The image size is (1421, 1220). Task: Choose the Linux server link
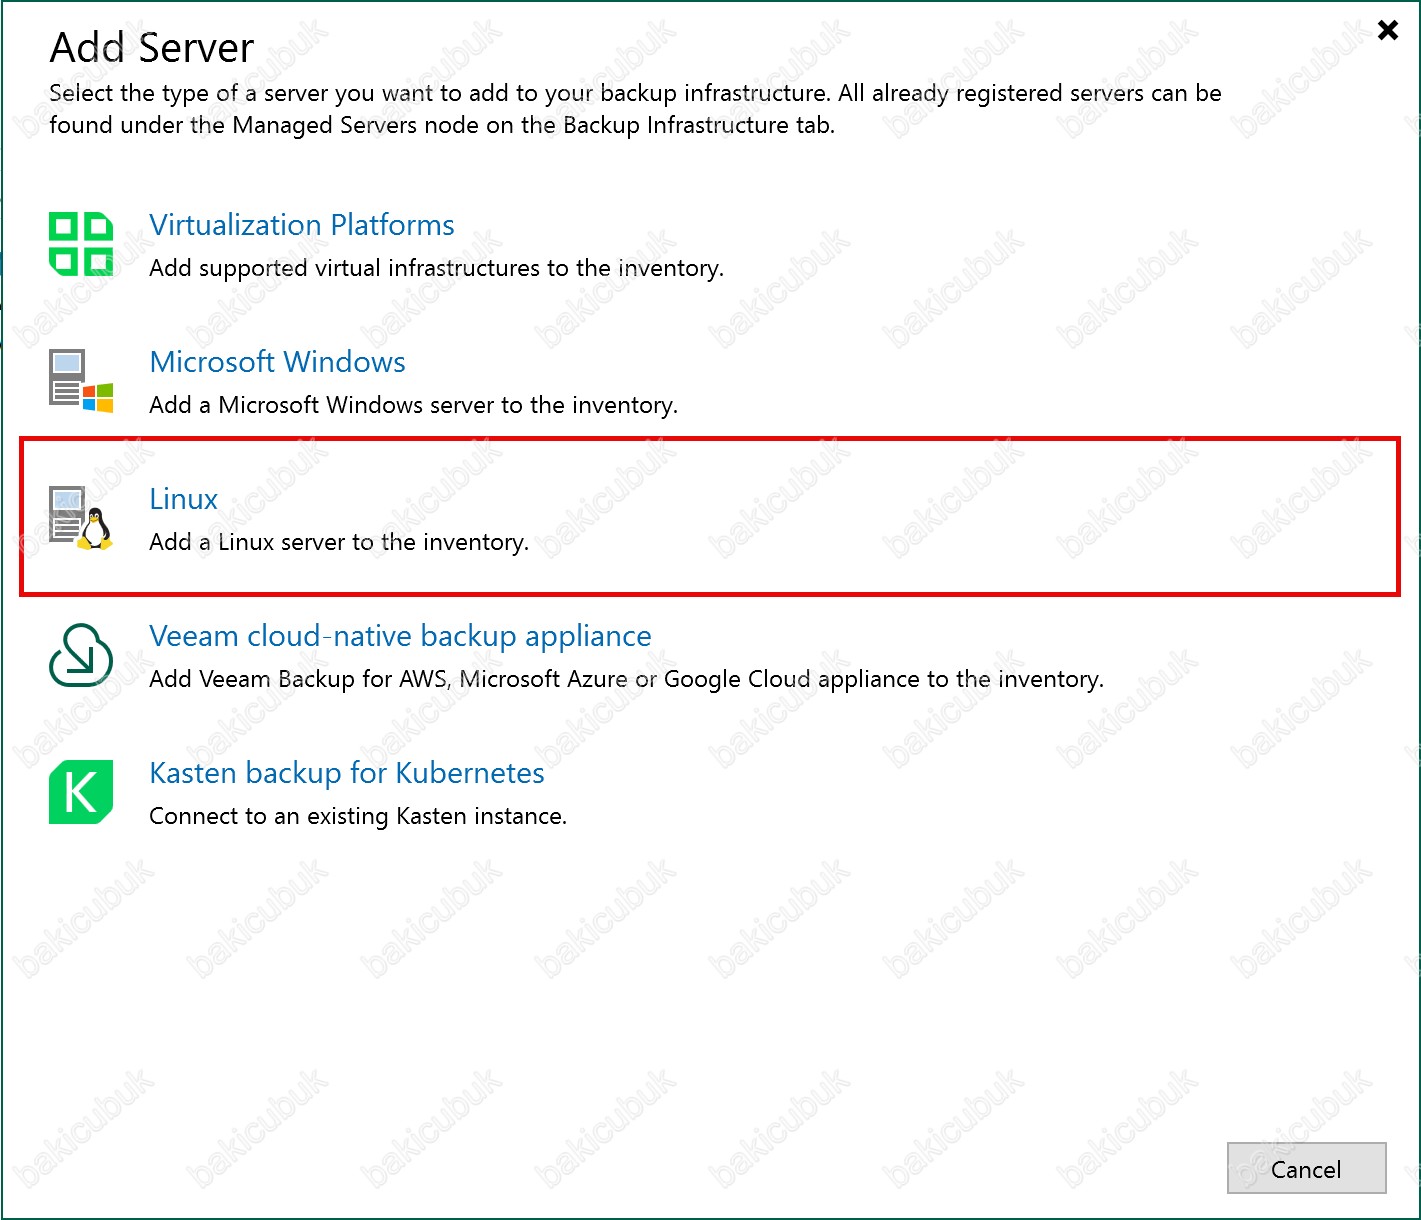click(x=183, y=499)
